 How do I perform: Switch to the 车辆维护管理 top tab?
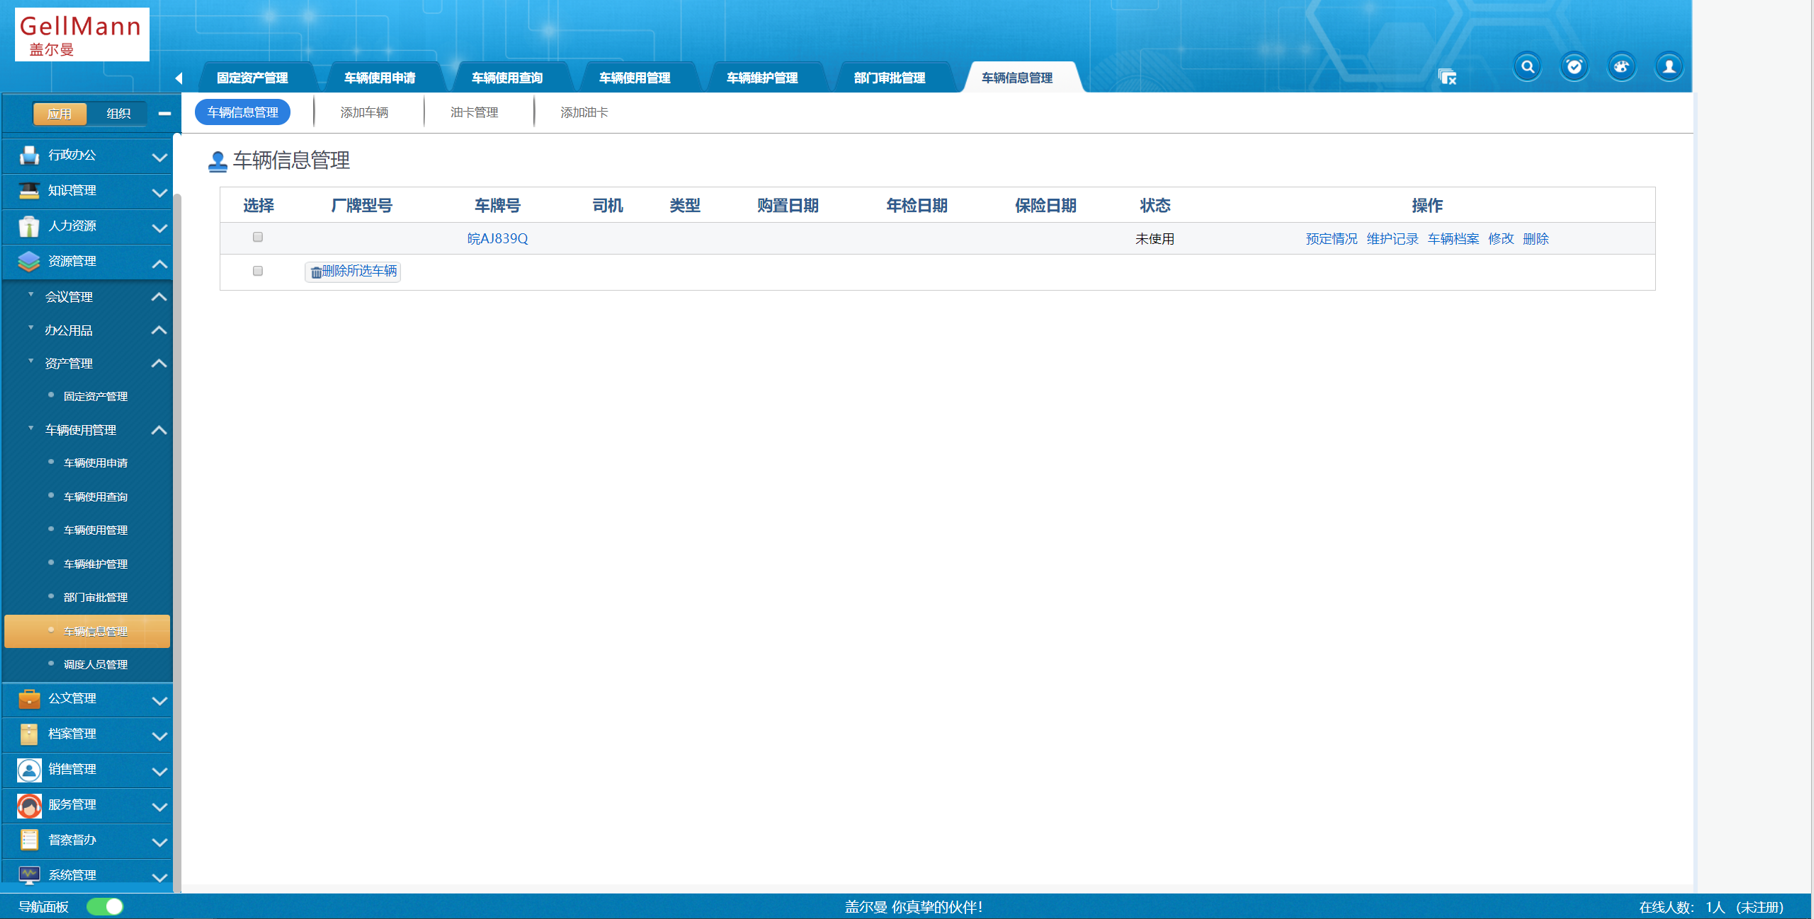pos(761,78)
